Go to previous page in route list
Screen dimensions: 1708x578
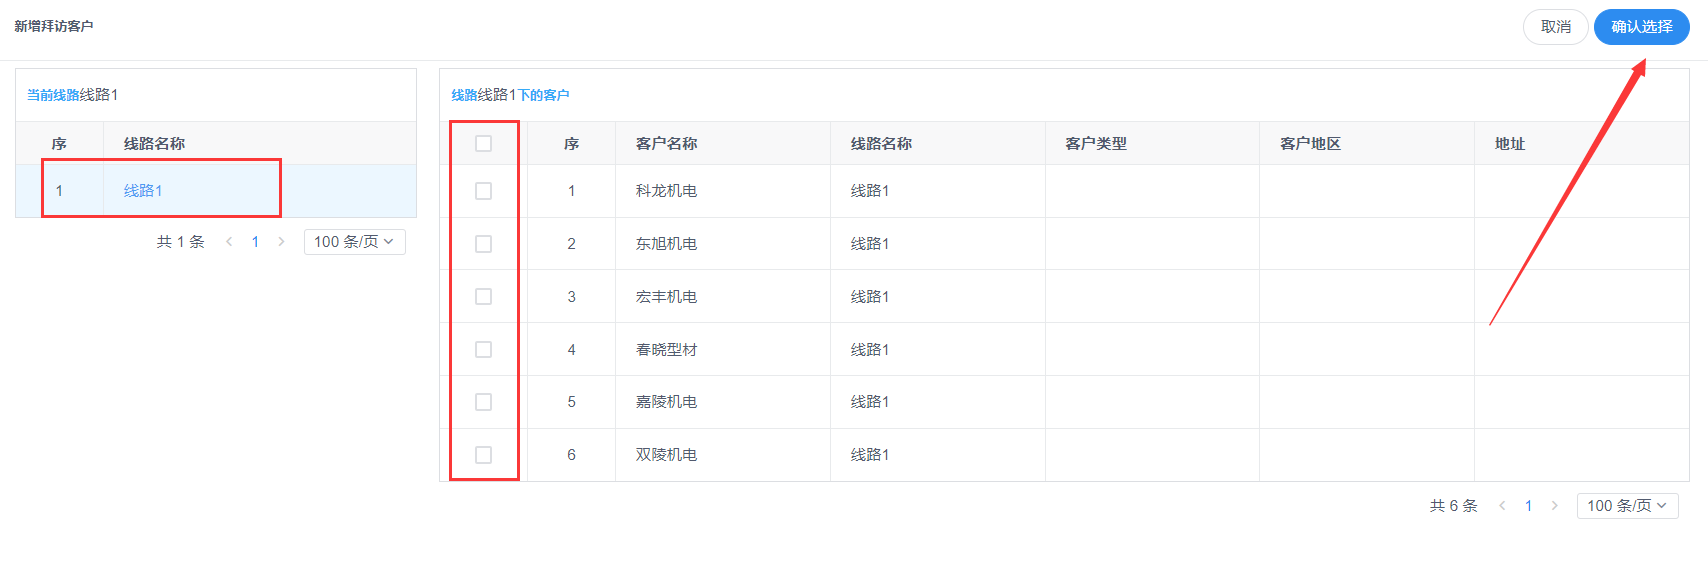pyautogui.click(x=229, y=242)
